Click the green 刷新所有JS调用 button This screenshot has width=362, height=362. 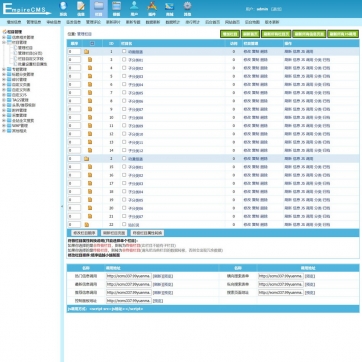click(343, 34)
